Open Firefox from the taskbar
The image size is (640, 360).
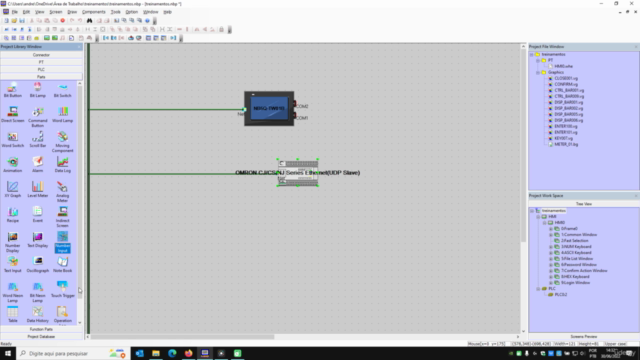[x=188, y=353]
